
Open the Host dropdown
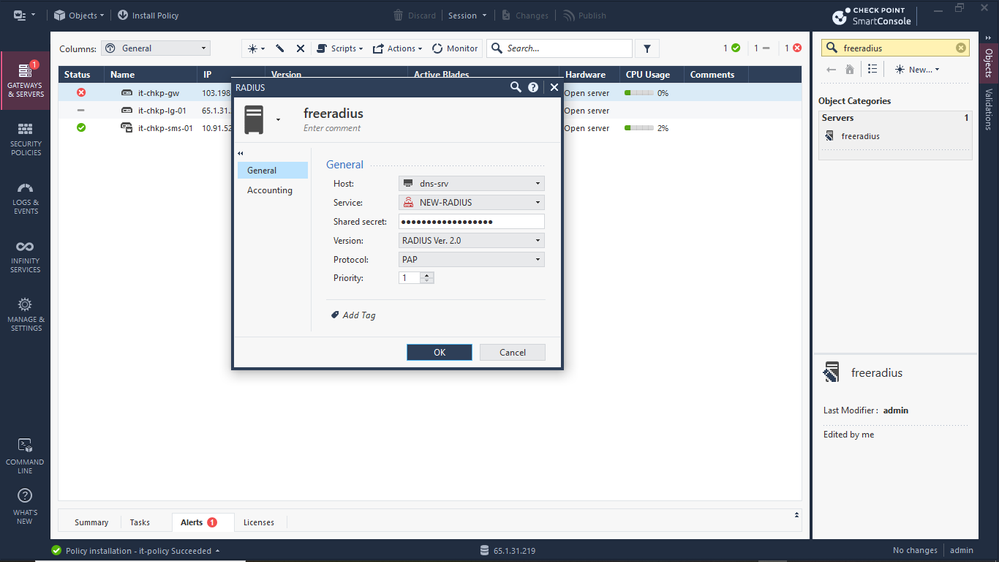click(x=471, y=184)
